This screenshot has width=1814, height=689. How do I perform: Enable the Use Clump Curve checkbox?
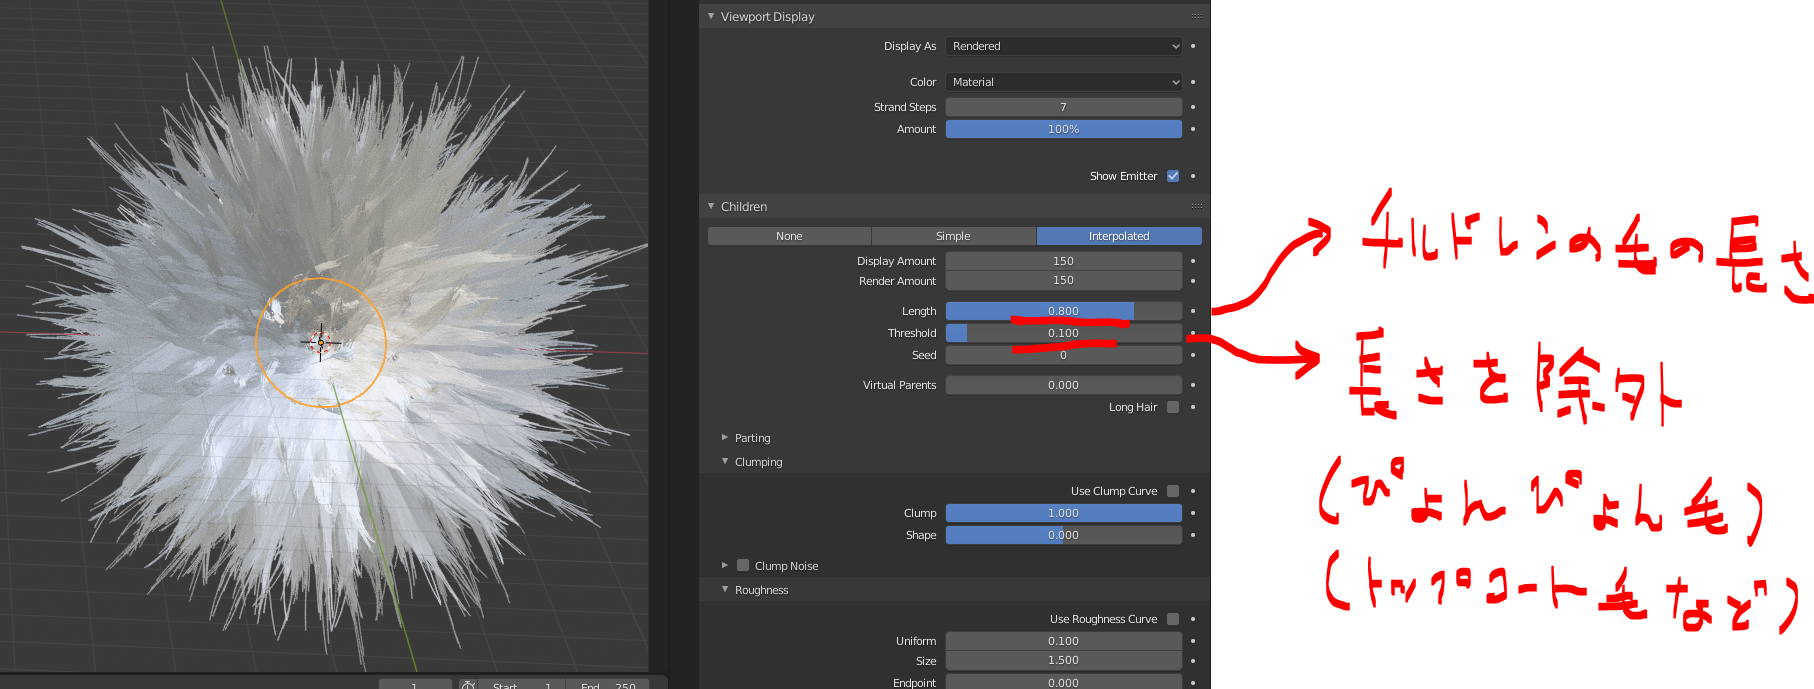coord(1173,491)
